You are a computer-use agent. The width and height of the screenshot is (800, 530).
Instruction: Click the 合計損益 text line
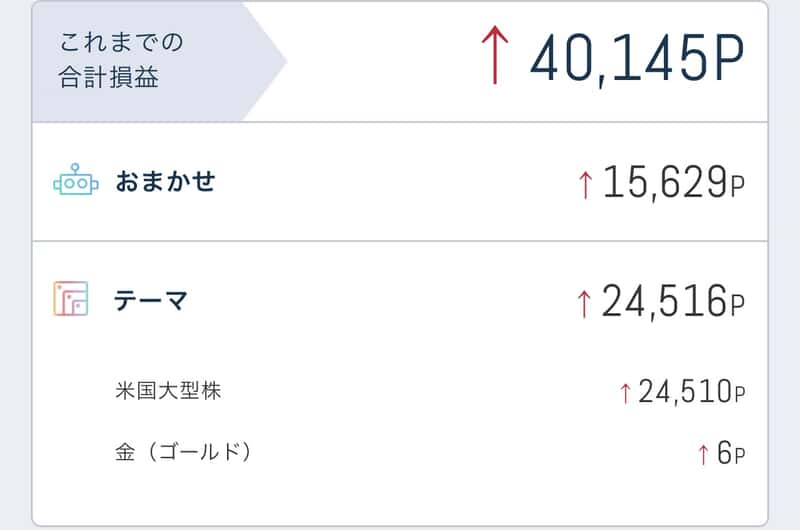109,78
